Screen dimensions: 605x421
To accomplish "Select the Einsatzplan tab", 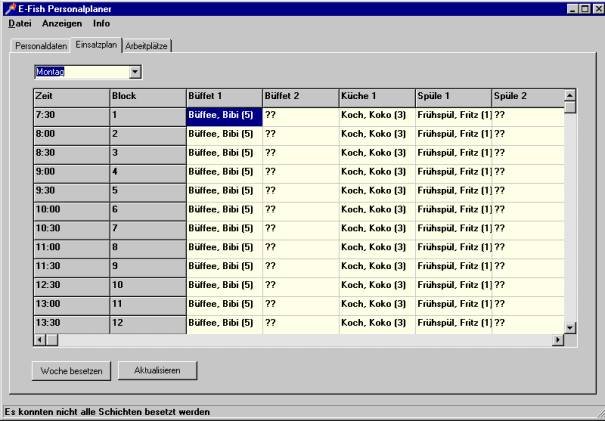I will (x=93, y=45).
